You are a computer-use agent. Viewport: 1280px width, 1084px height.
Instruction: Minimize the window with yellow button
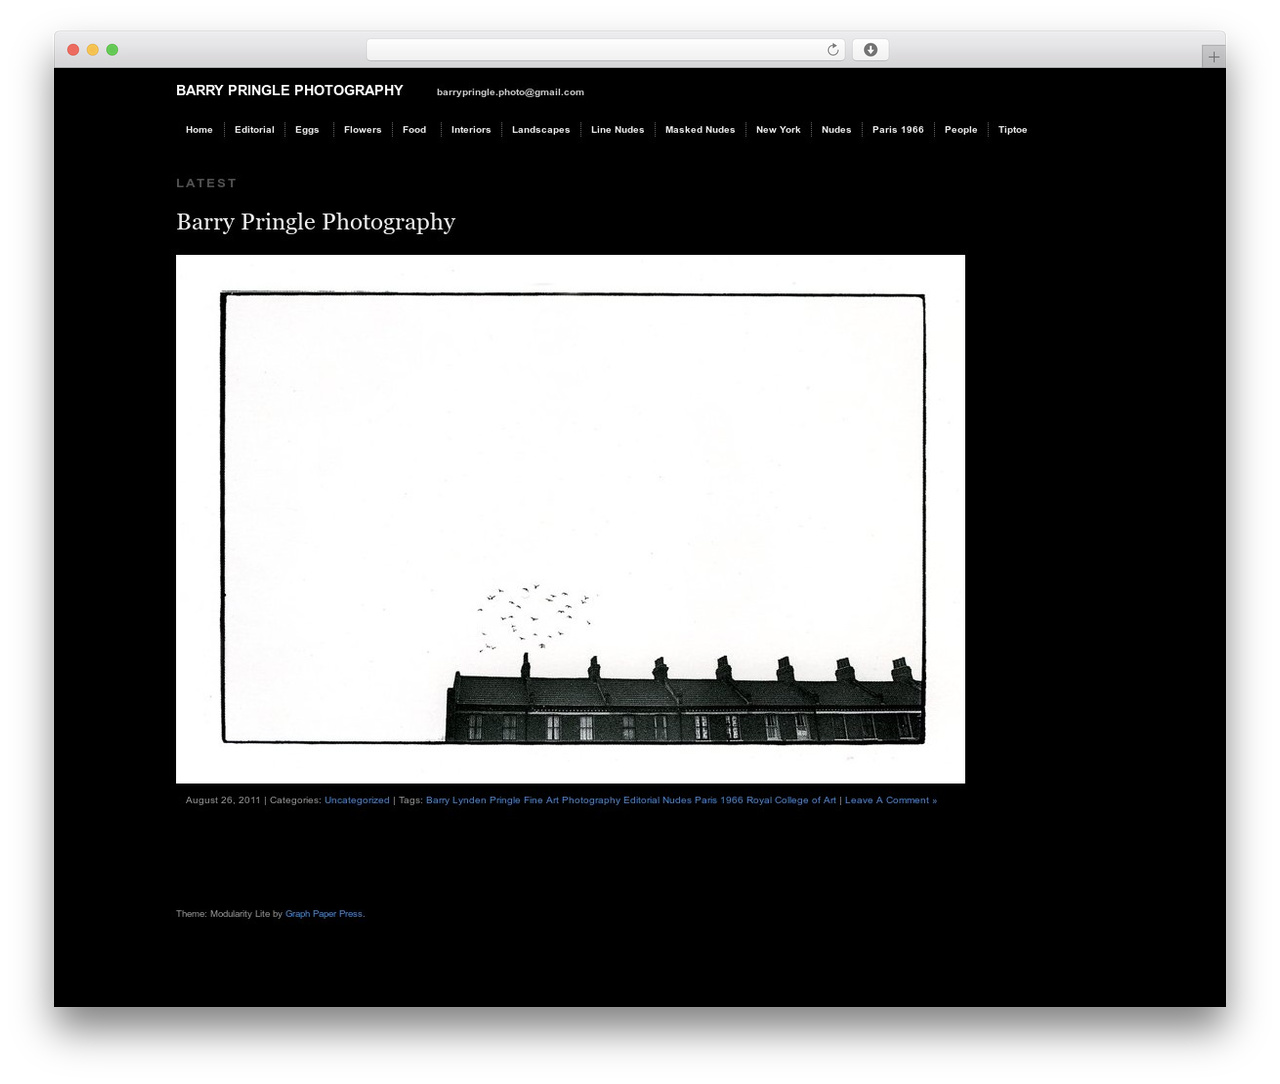click(93, 50)
